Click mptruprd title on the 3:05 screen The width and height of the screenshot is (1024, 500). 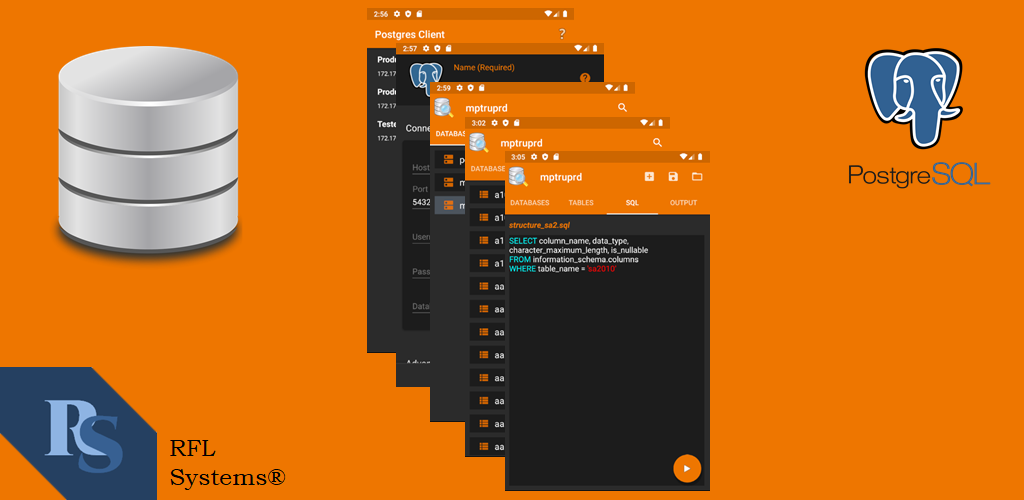(560, 177)
